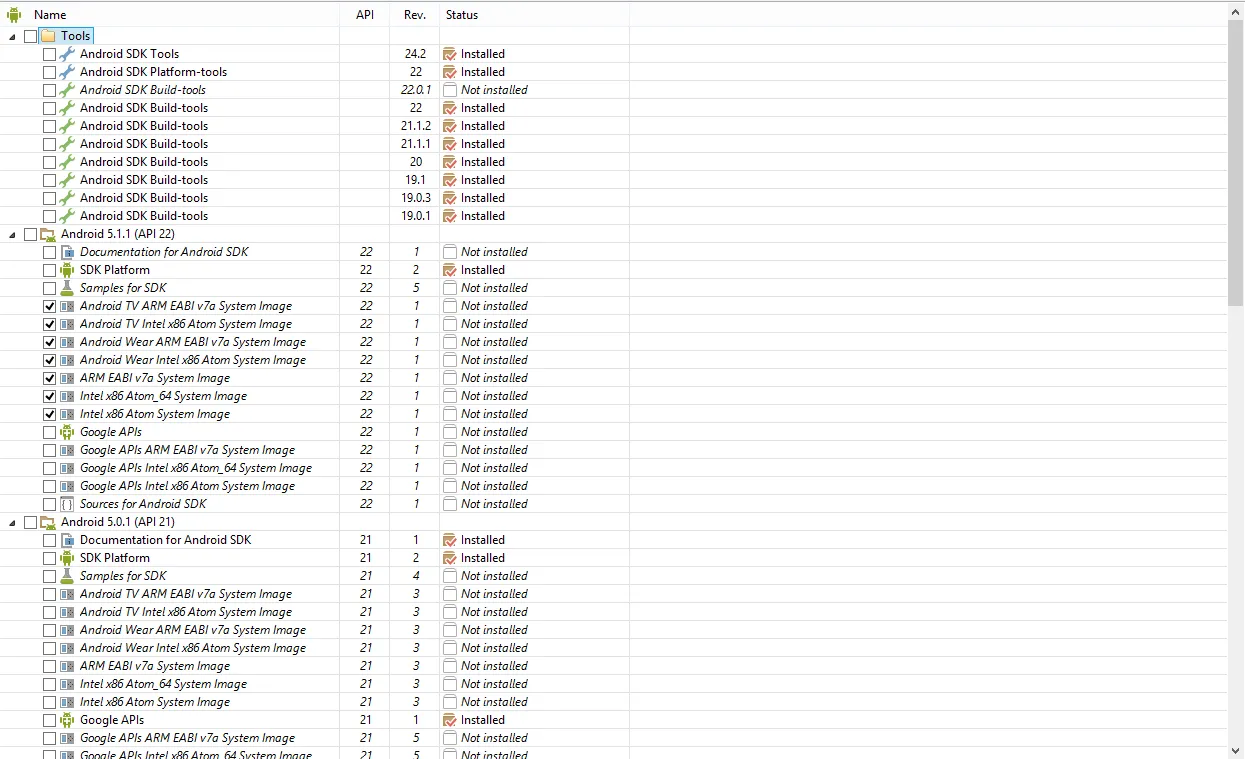1245x759 pixels.
Task: Uncheck API 22 Intel x86 Atom System Image
Action: (49, 414)
